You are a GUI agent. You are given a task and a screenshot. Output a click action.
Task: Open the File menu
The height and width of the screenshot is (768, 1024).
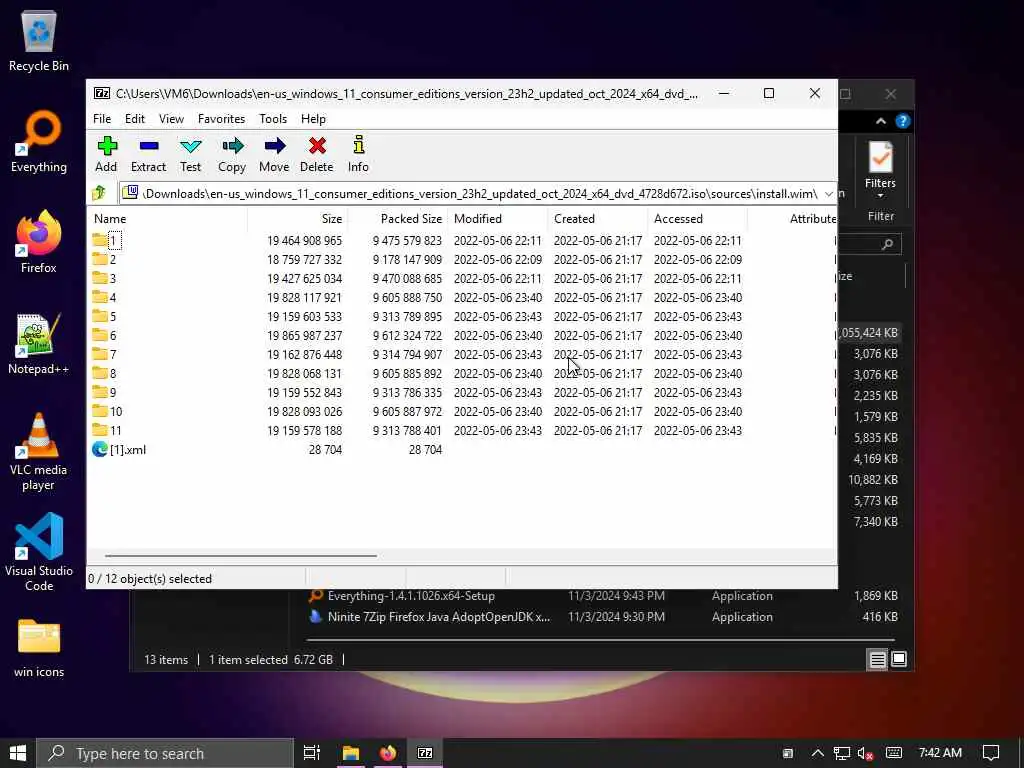point(102,119)
